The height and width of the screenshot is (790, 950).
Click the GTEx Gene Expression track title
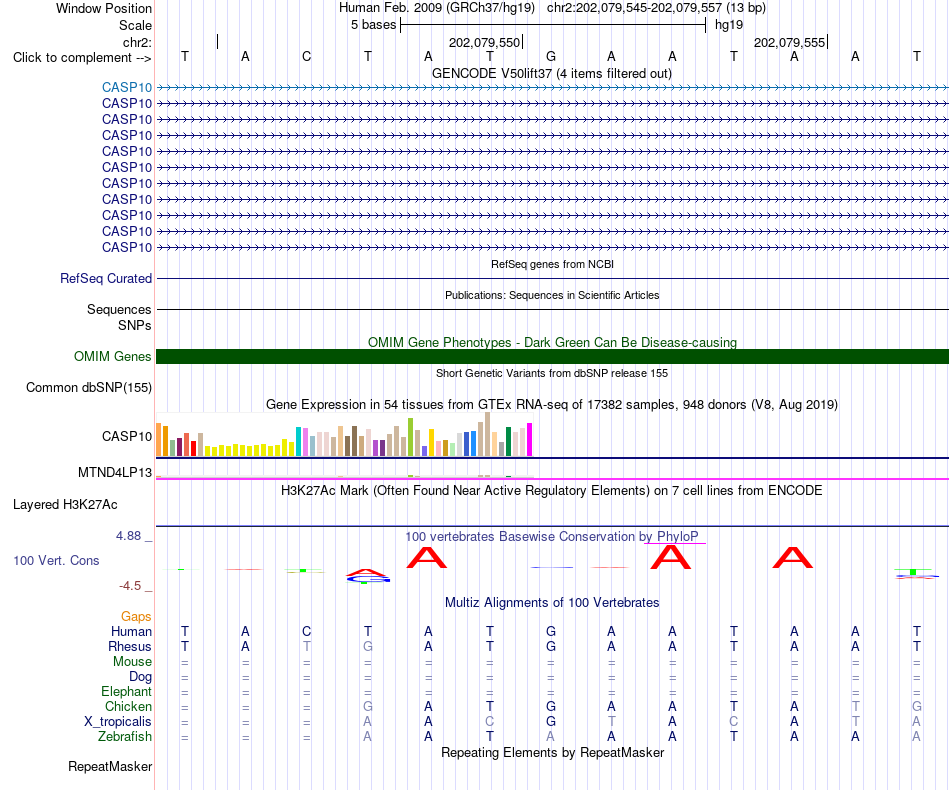tap(552, 405)
